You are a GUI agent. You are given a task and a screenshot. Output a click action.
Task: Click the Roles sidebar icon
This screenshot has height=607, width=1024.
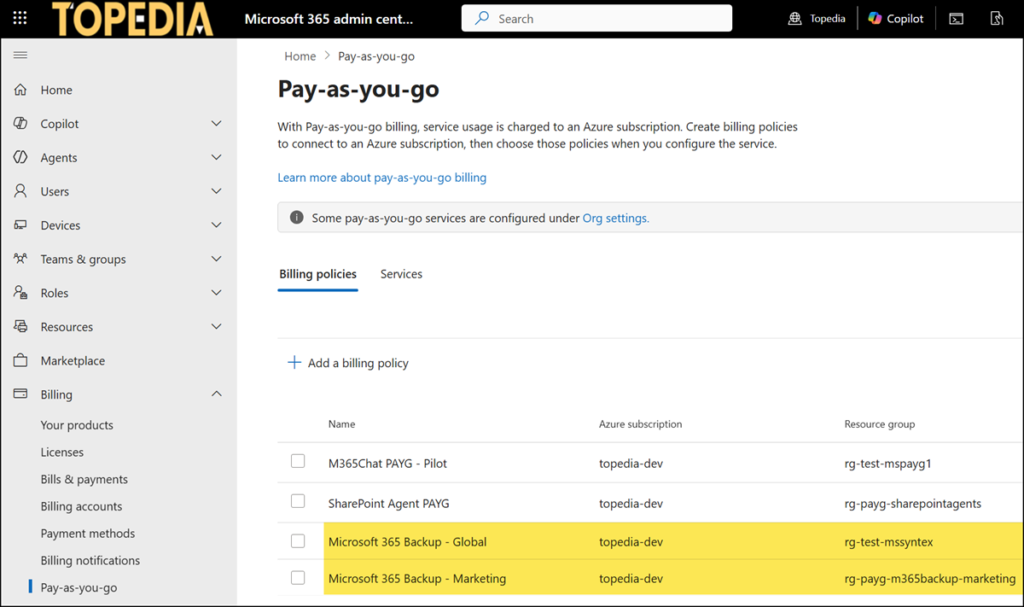[x=20, y=292]
